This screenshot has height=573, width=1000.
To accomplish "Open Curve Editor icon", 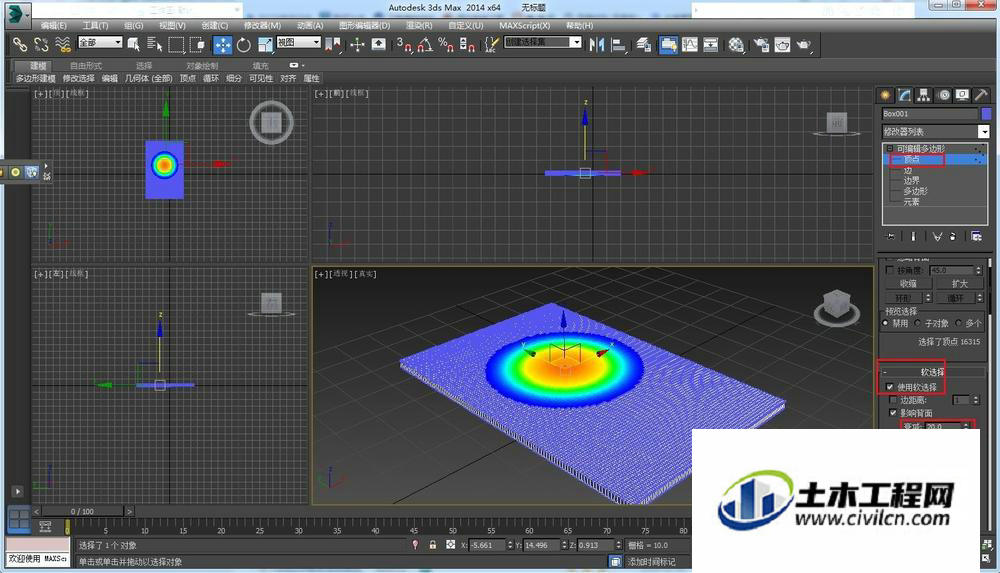I will pos(690,44).
